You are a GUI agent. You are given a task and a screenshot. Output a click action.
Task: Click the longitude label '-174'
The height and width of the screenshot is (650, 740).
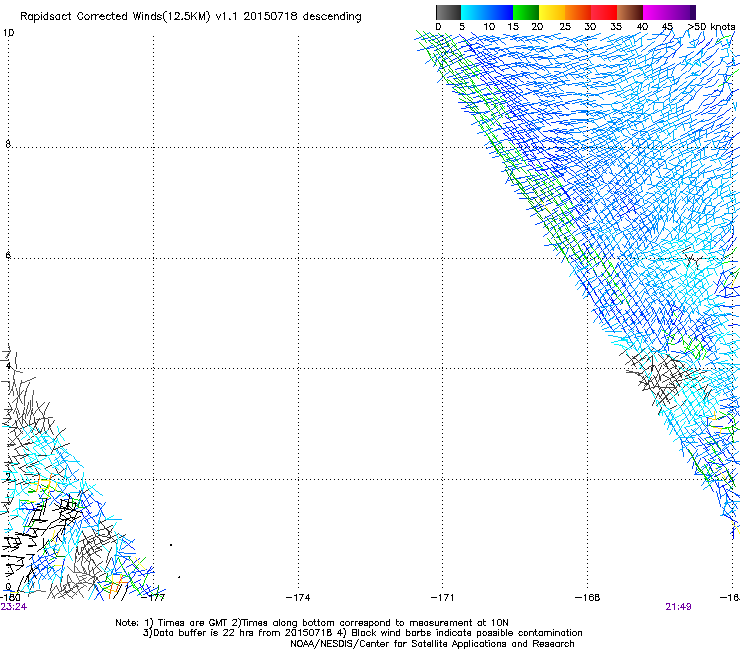[x=298, y=598]
